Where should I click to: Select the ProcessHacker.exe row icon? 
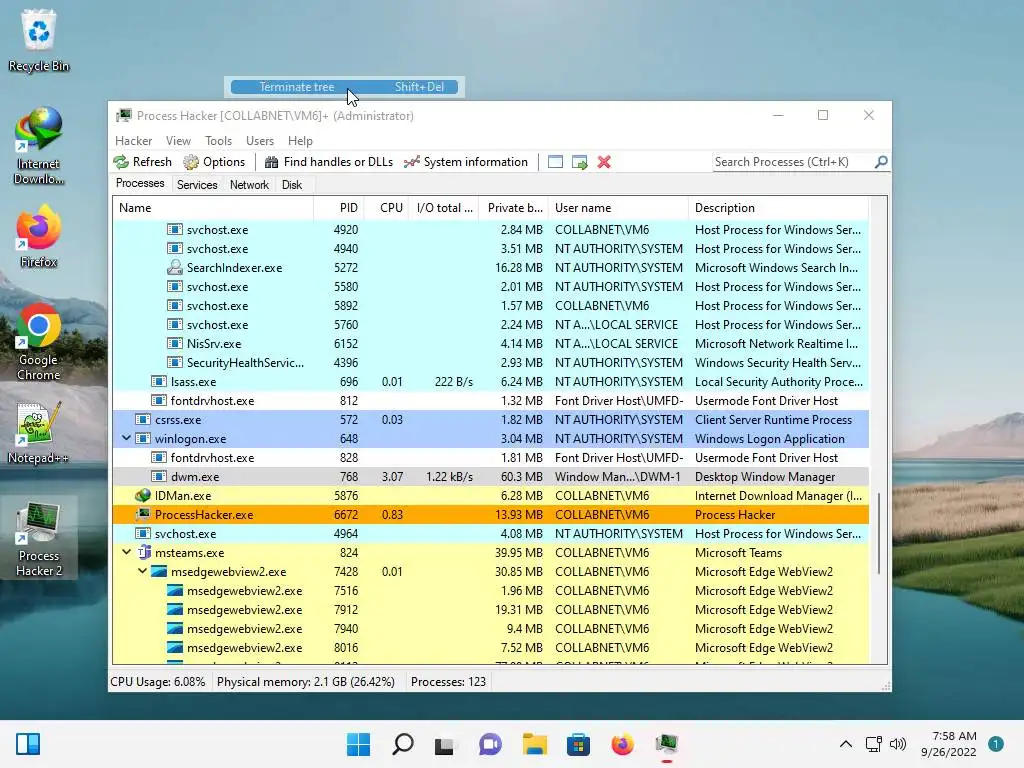[x=142, y=515]
